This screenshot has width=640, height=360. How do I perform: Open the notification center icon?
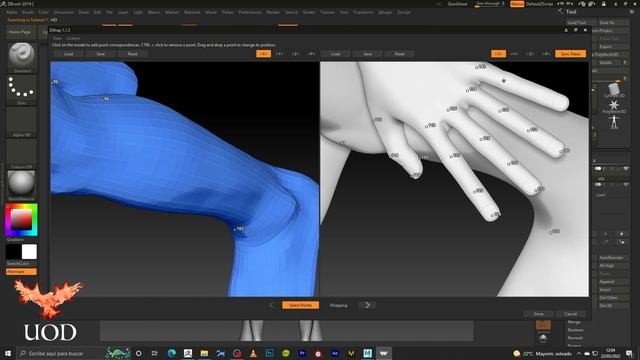[629, 353]
